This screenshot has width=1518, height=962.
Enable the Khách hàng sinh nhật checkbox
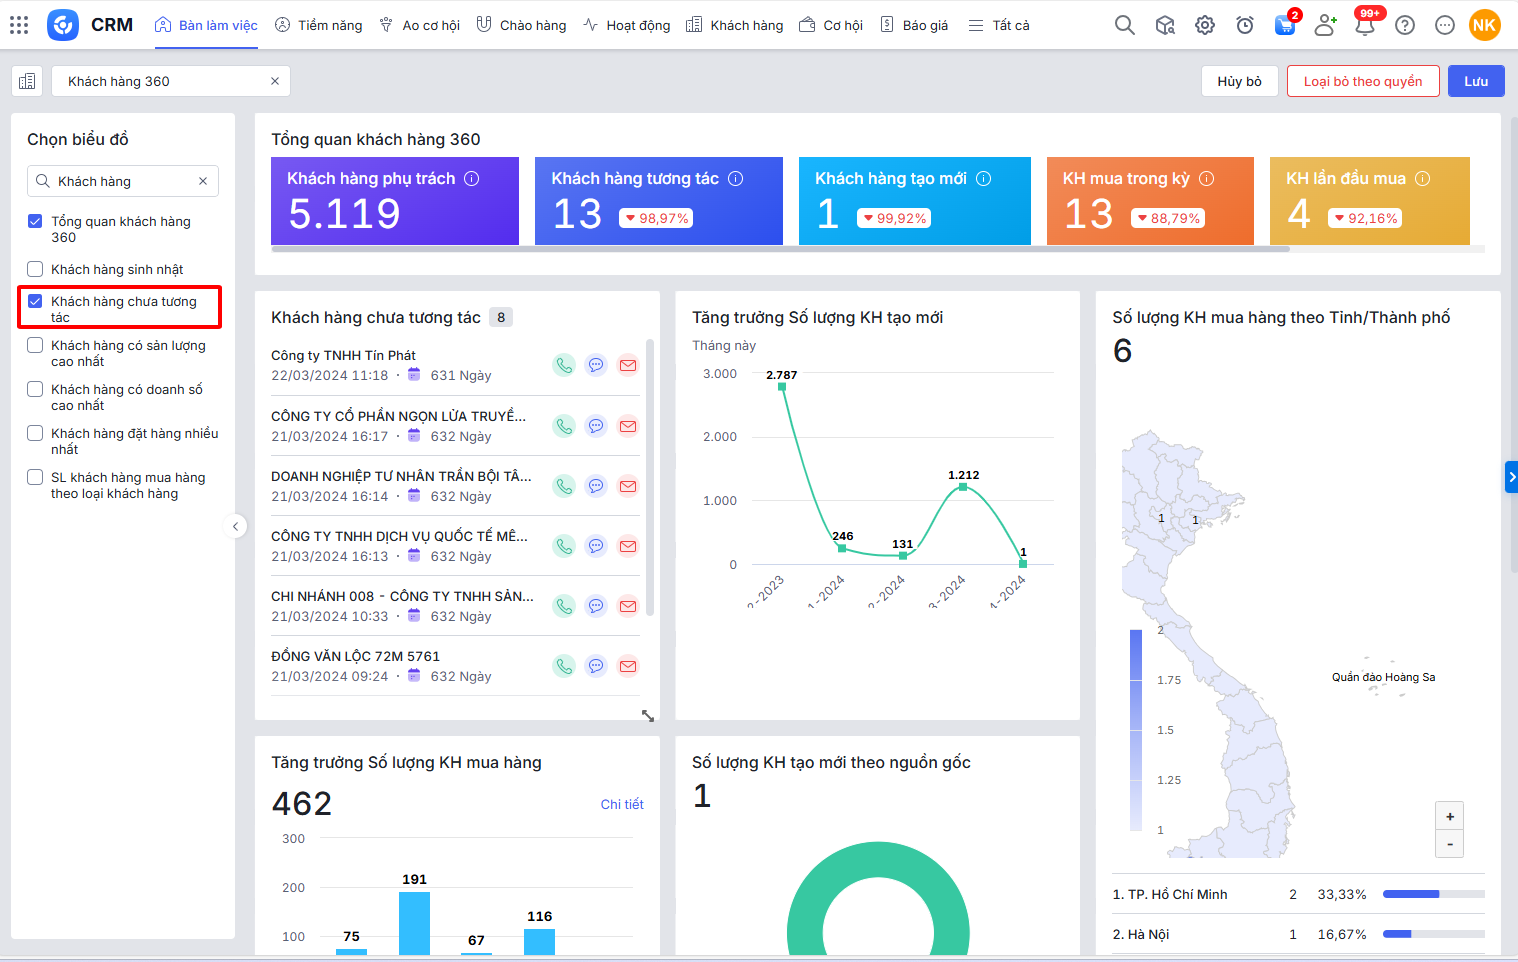tap(35, 269)
